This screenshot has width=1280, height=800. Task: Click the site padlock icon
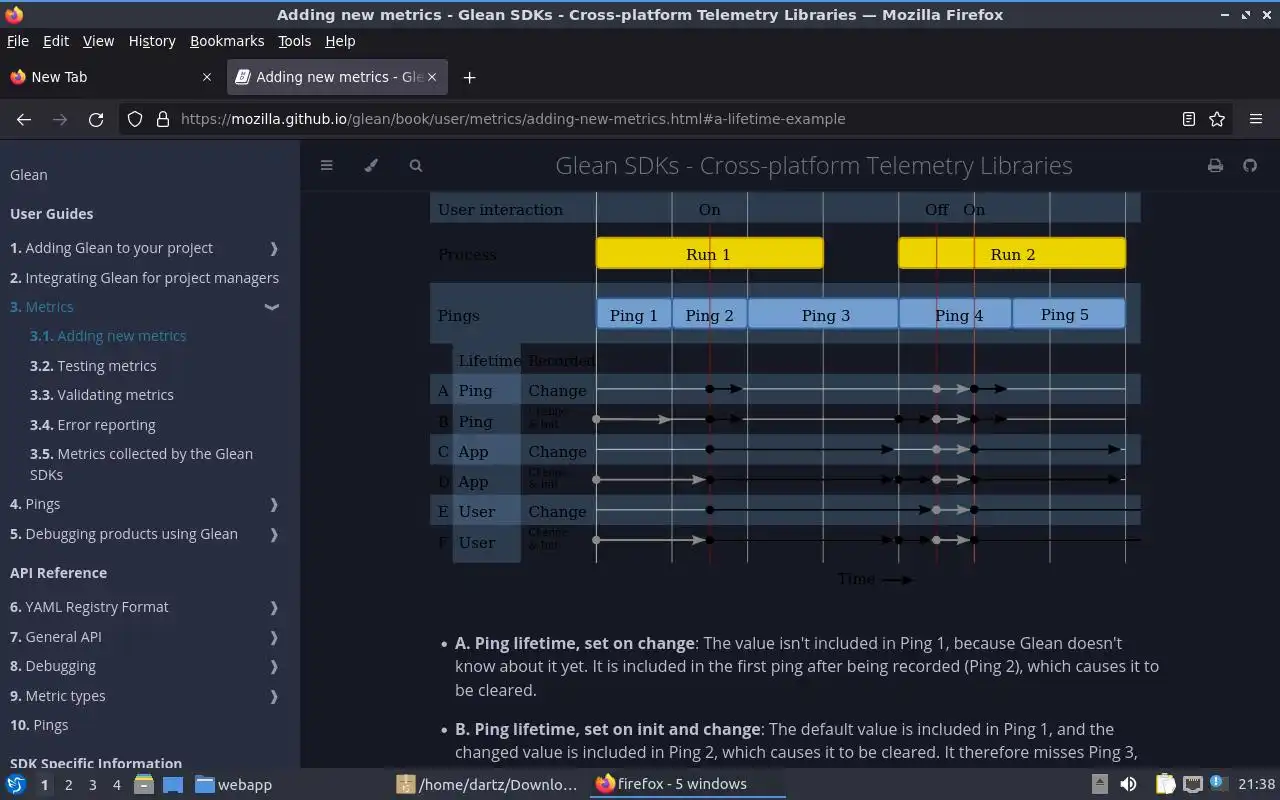tap(163, 119)
